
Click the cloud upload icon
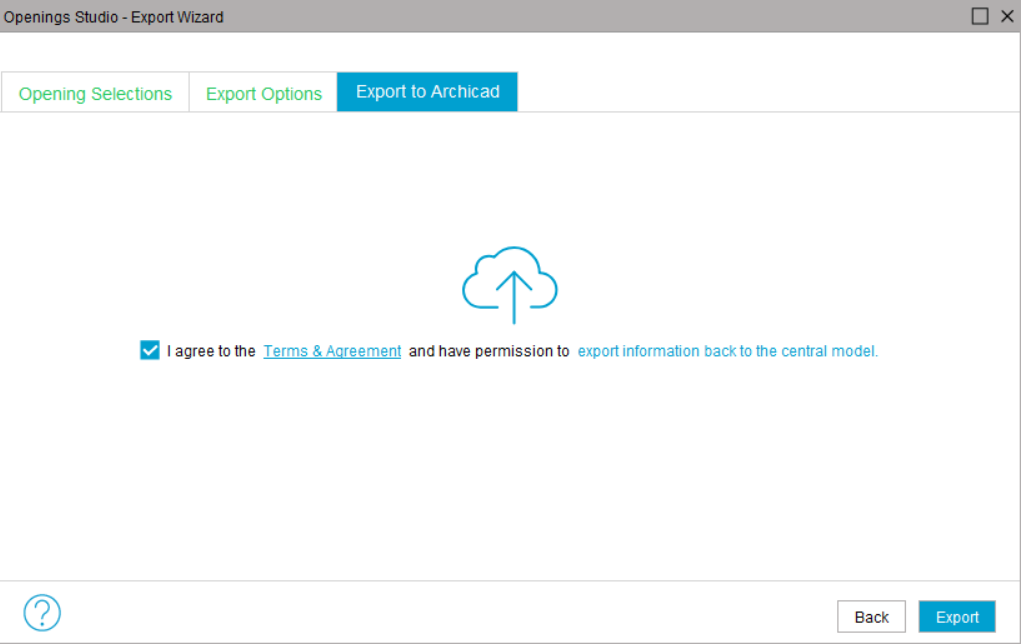pos(510,285)
